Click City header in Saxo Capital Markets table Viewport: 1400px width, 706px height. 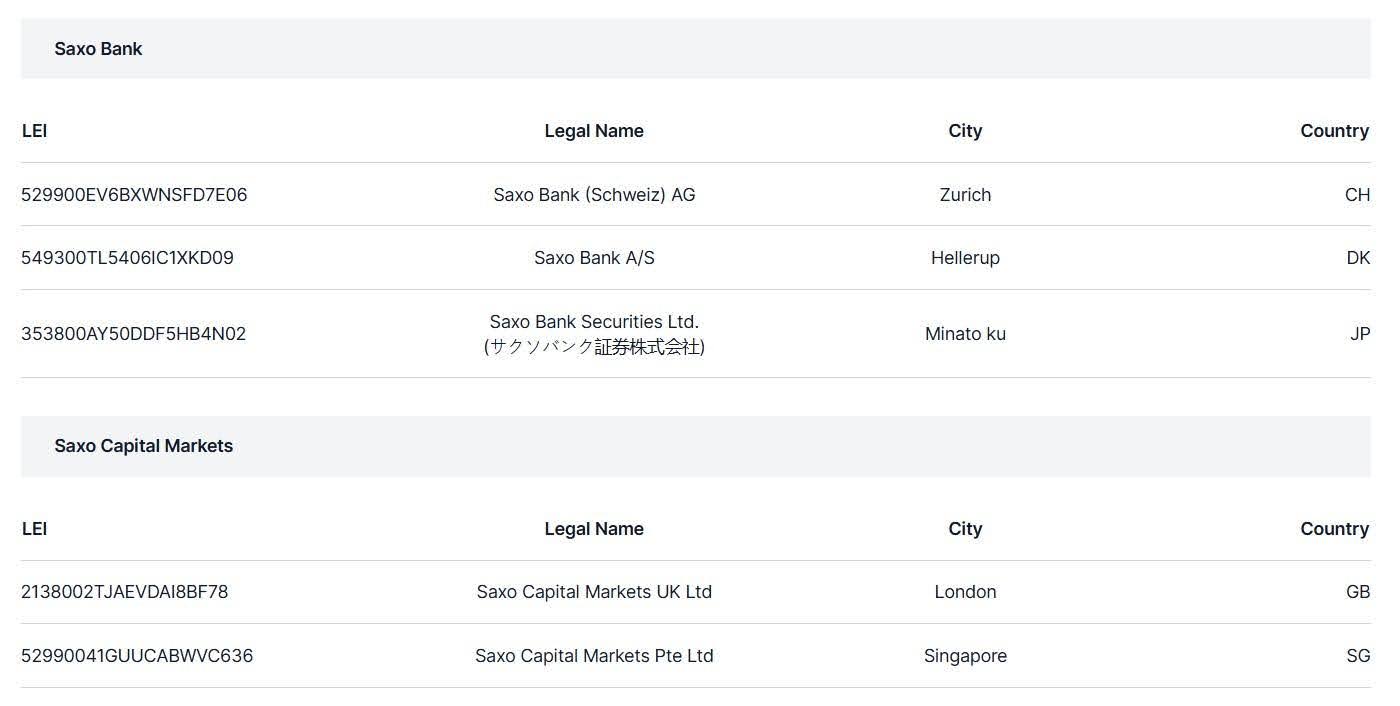[965, 529]
